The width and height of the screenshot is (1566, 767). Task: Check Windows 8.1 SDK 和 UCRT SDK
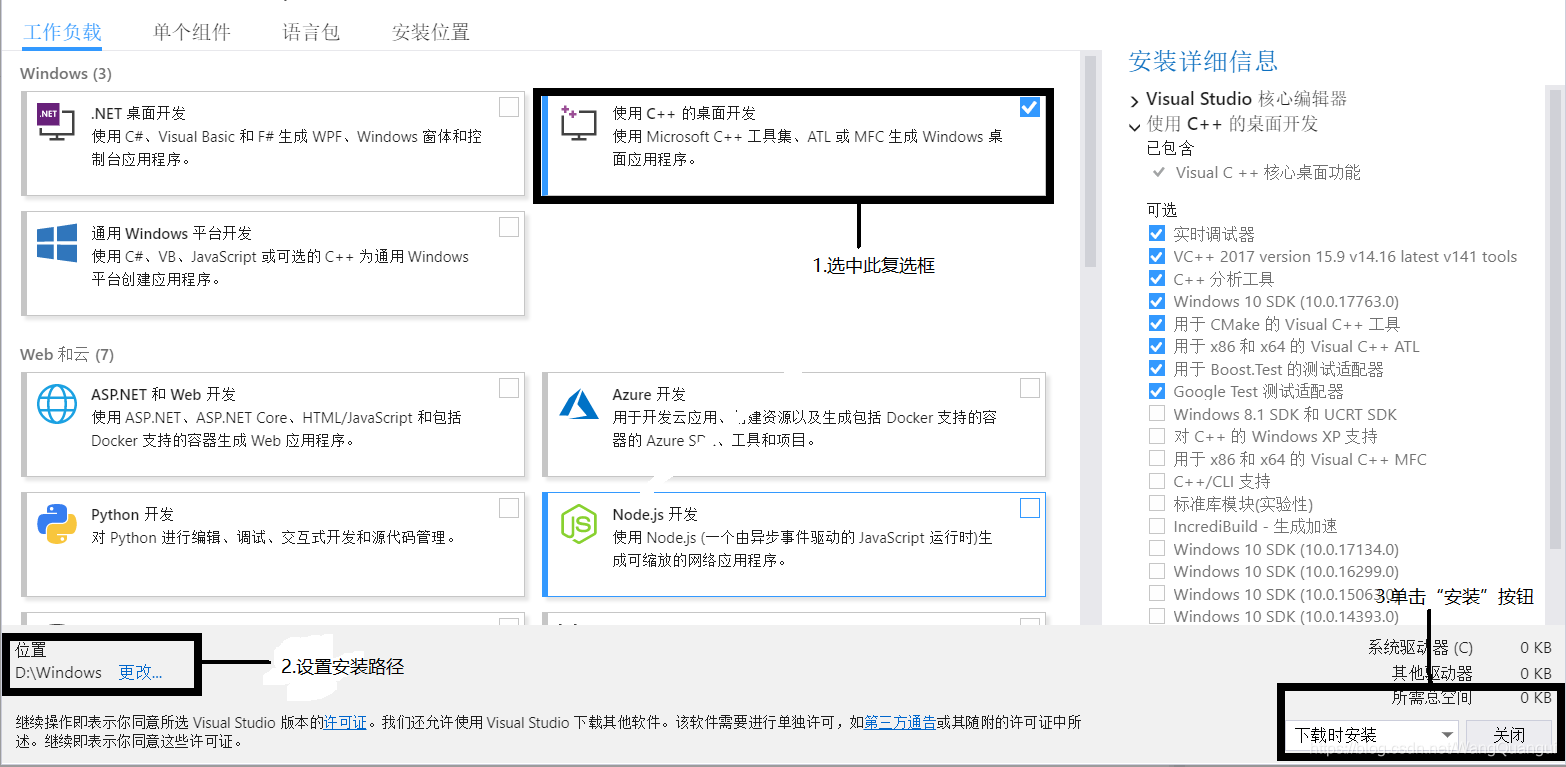(x=1157, y=414)
